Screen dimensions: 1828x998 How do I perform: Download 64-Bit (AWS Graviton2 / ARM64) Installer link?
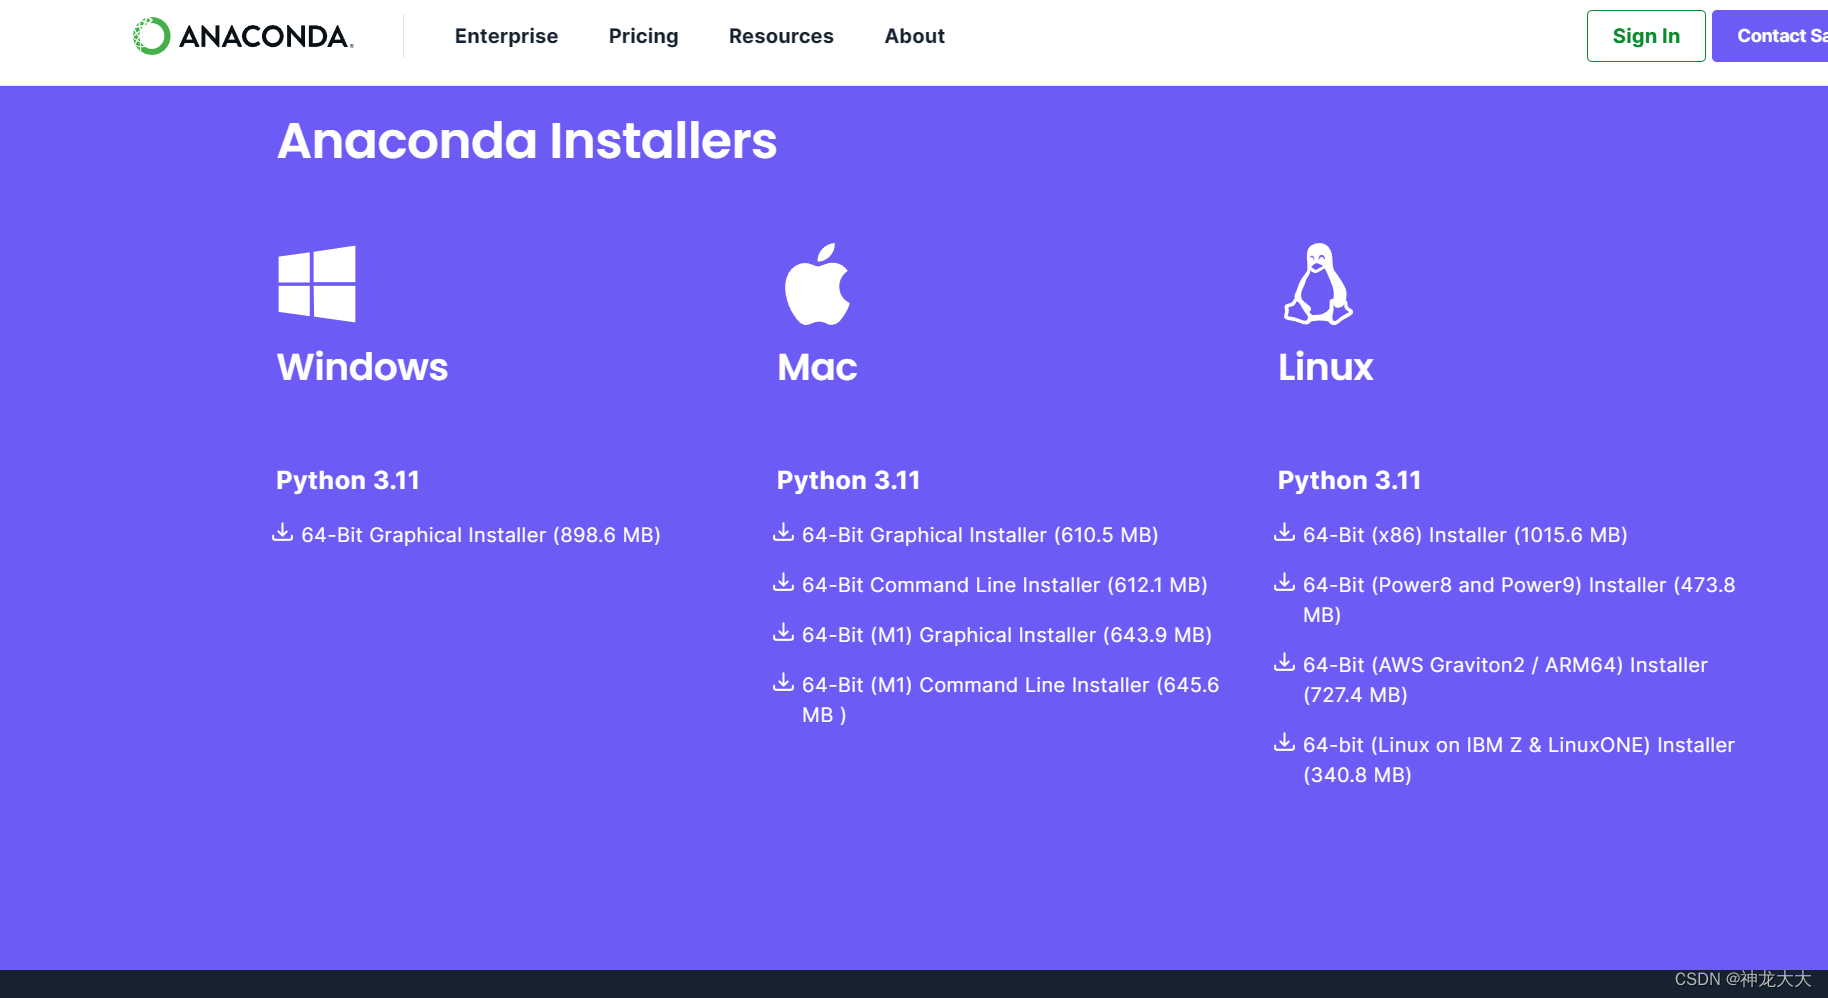point(1505,680)
